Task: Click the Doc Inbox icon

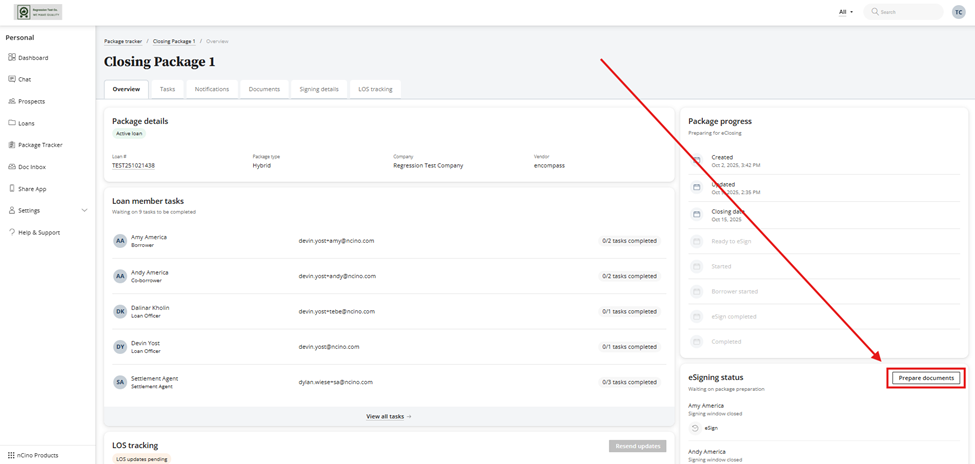Action: 12,167
